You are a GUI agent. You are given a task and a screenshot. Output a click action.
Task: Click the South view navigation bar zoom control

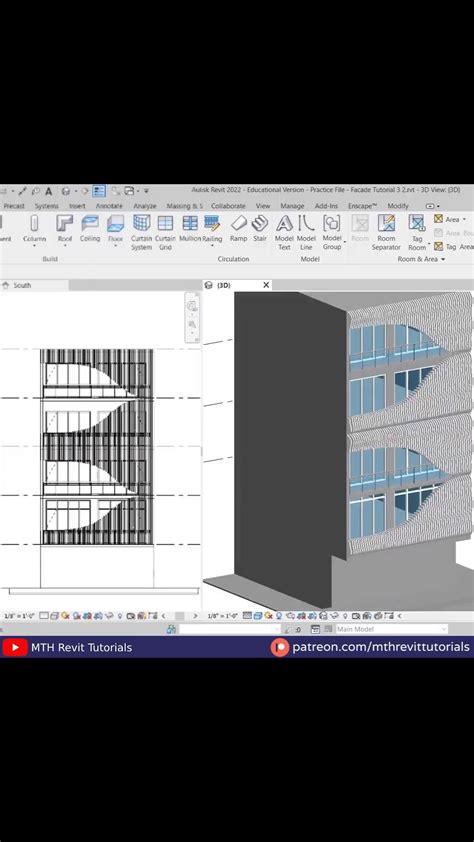(x=192, y=325)
